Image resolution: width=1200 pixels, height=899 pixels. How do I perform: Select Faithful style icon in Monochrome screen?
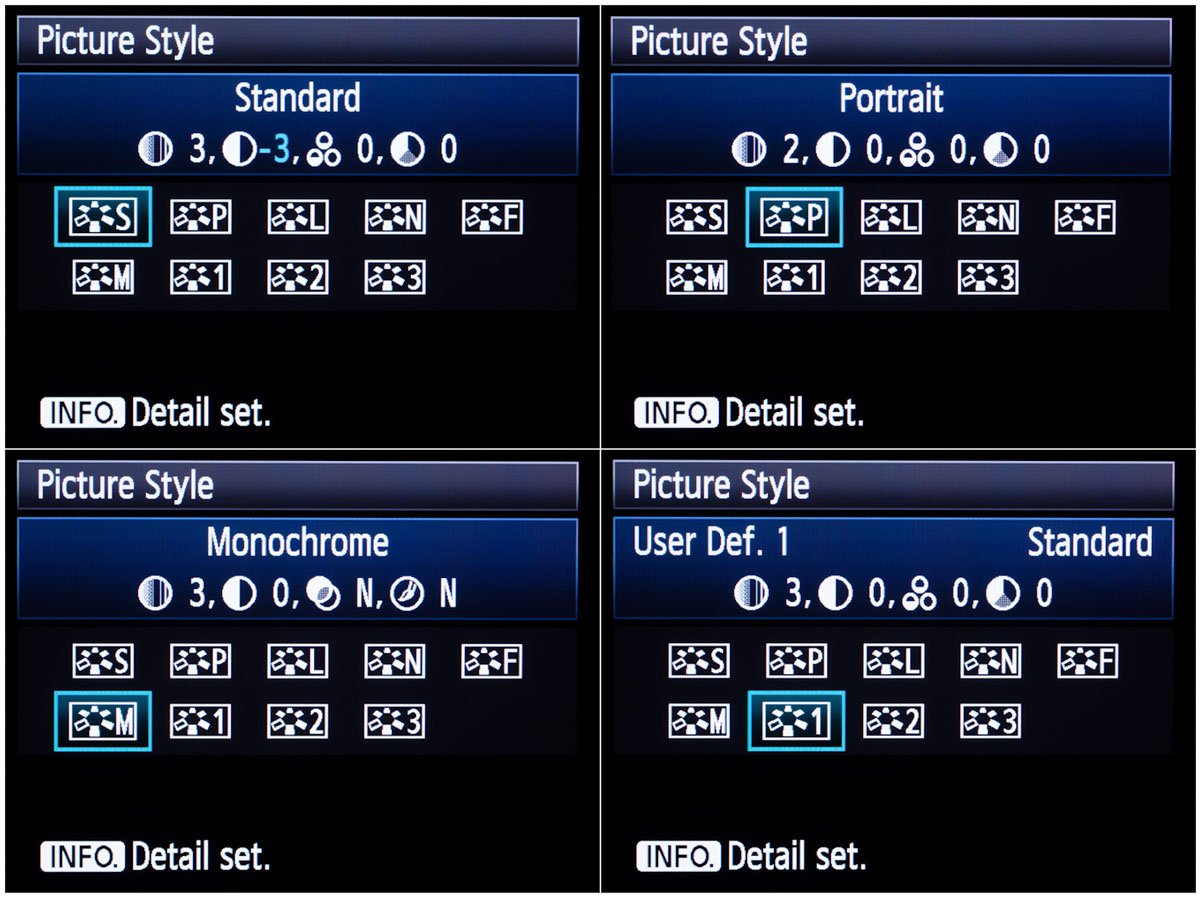(x=492, y=661)
